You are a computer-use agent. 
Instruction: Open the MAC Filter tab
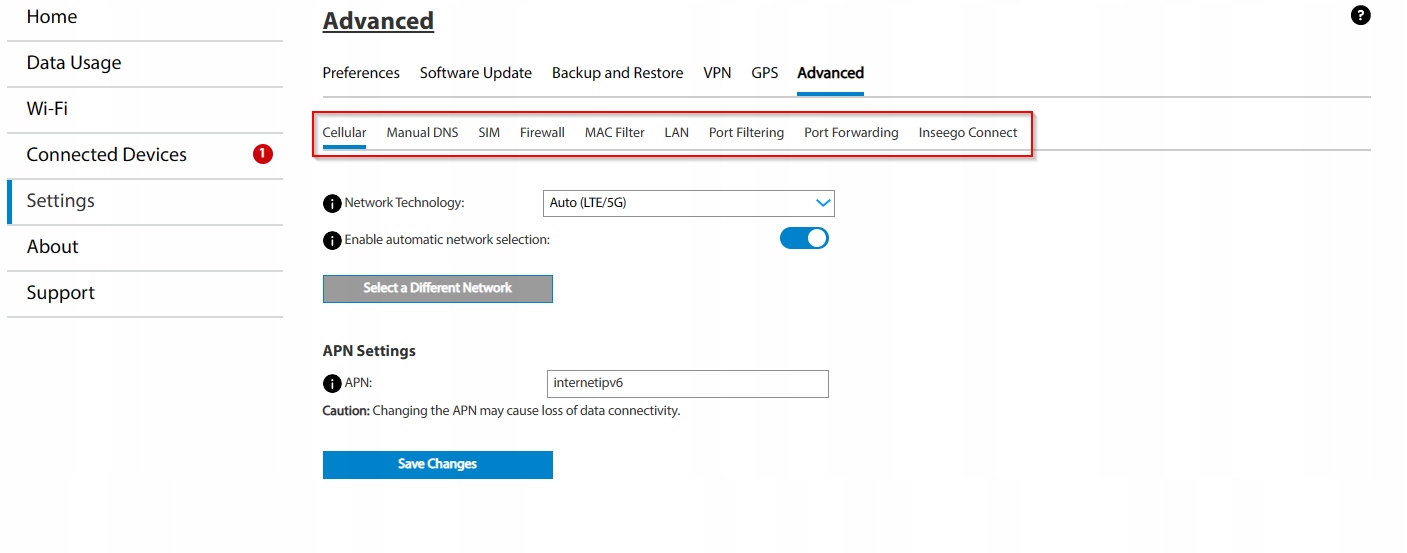[614, 132]
